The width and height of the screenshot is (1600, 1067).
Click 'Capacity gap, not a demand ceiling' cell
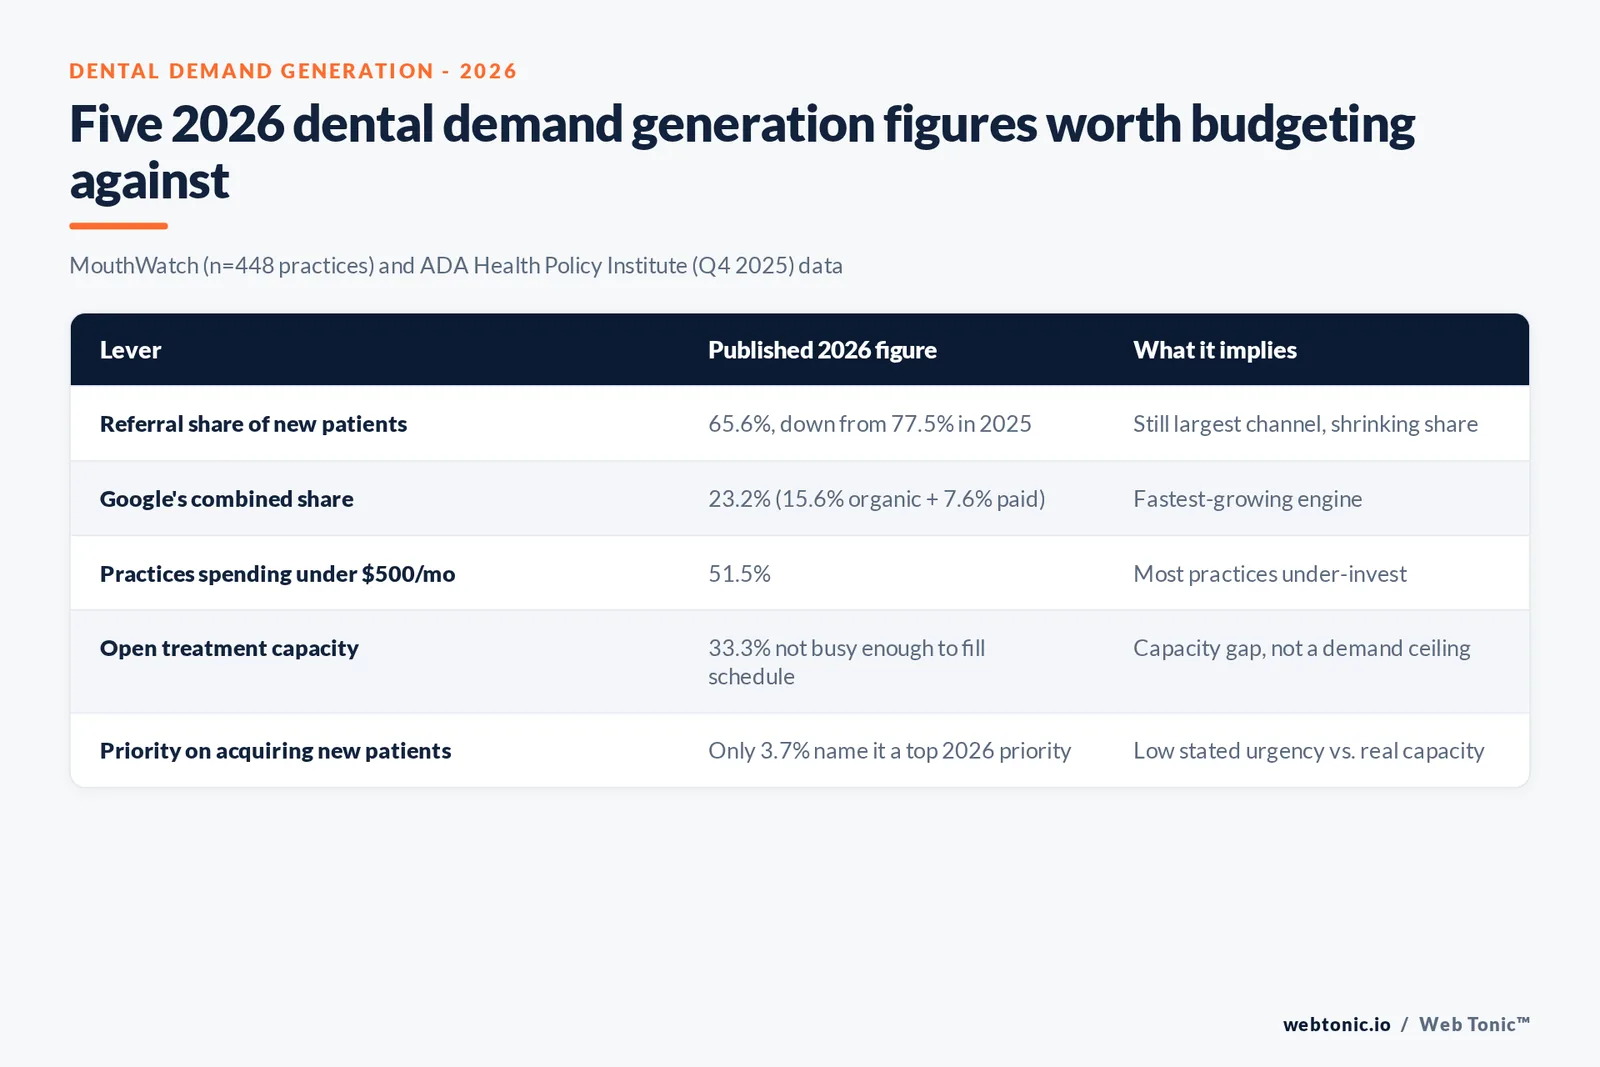(x=1301, y=648)
